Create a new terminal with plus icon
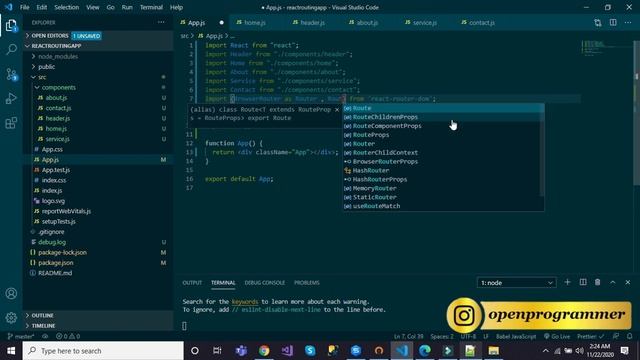Image resolution: width=640 pixels, height=360 pixels. click(x=567, y=282)
